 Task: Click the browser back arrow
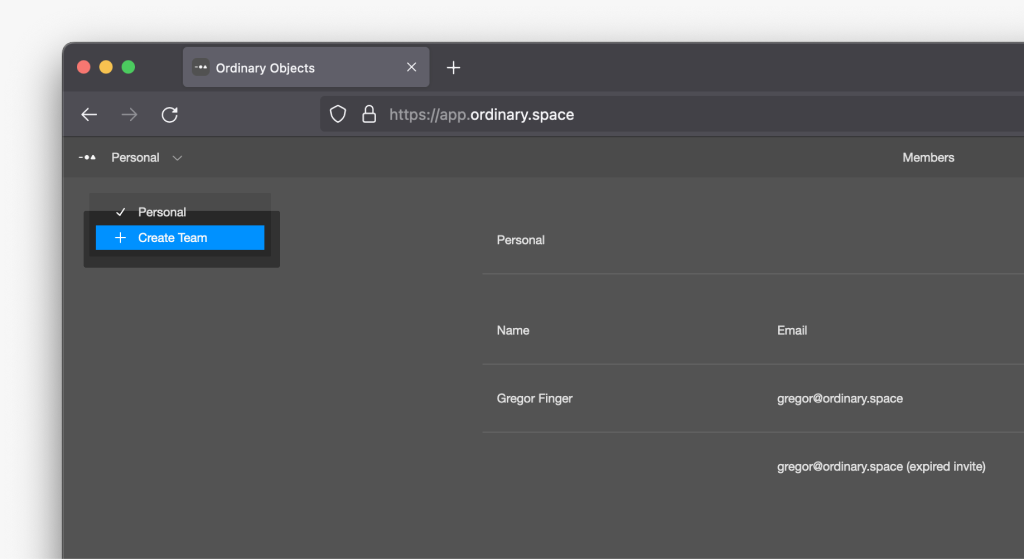89,115
